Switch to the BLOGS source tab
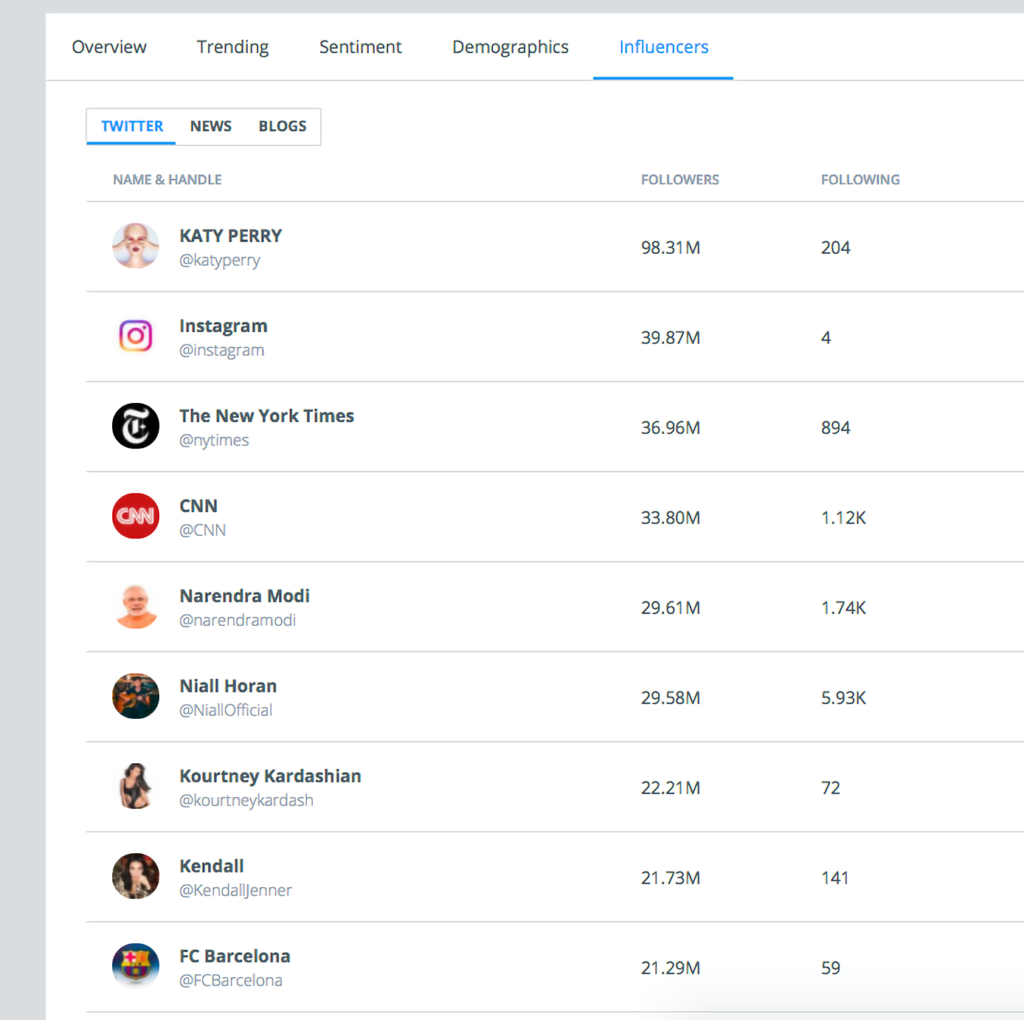The height and width of the screenshot is (1020, 1024). (x=282, y=126)
